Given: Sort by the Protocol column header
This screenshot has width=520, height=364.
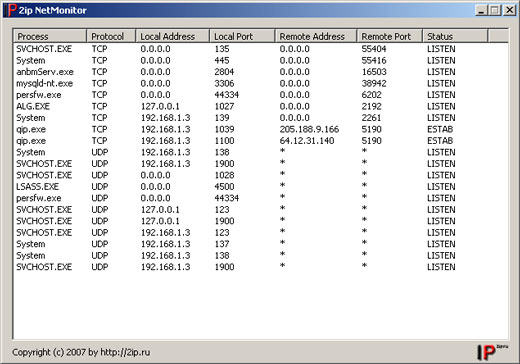Looking at the screenshot, I should [x=111, y=36].
